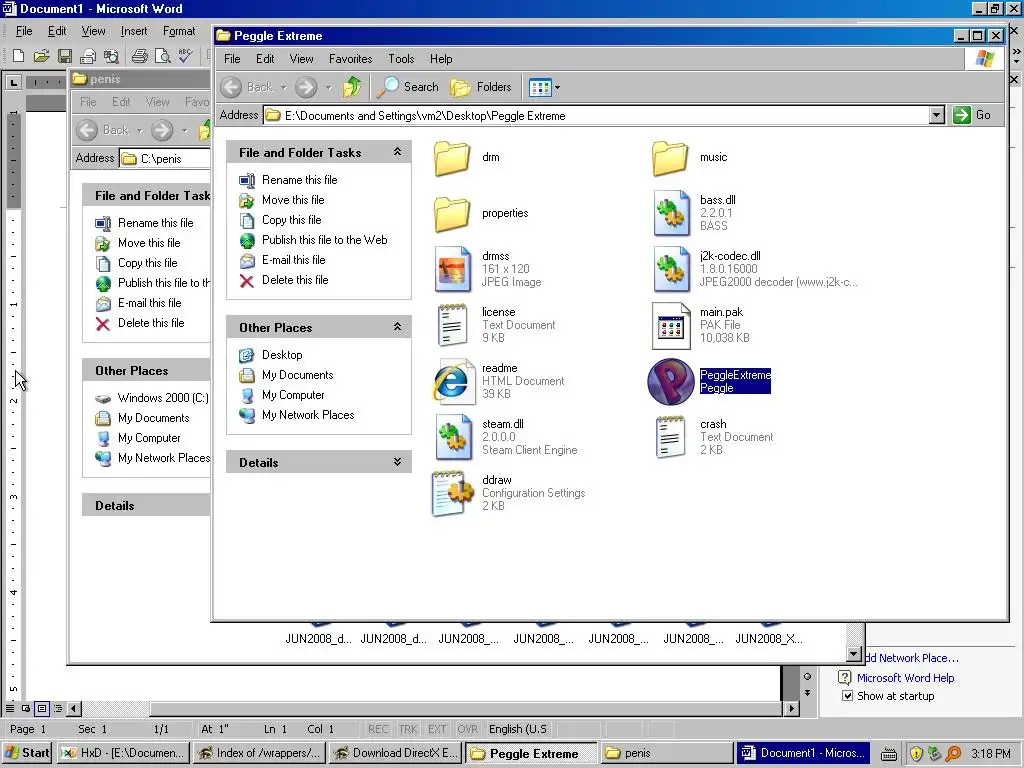Image resolution: width=1024 pixels, height=768 pixels.
Task: Click the Open icon in Word toolbar
Action: point(41,56)
